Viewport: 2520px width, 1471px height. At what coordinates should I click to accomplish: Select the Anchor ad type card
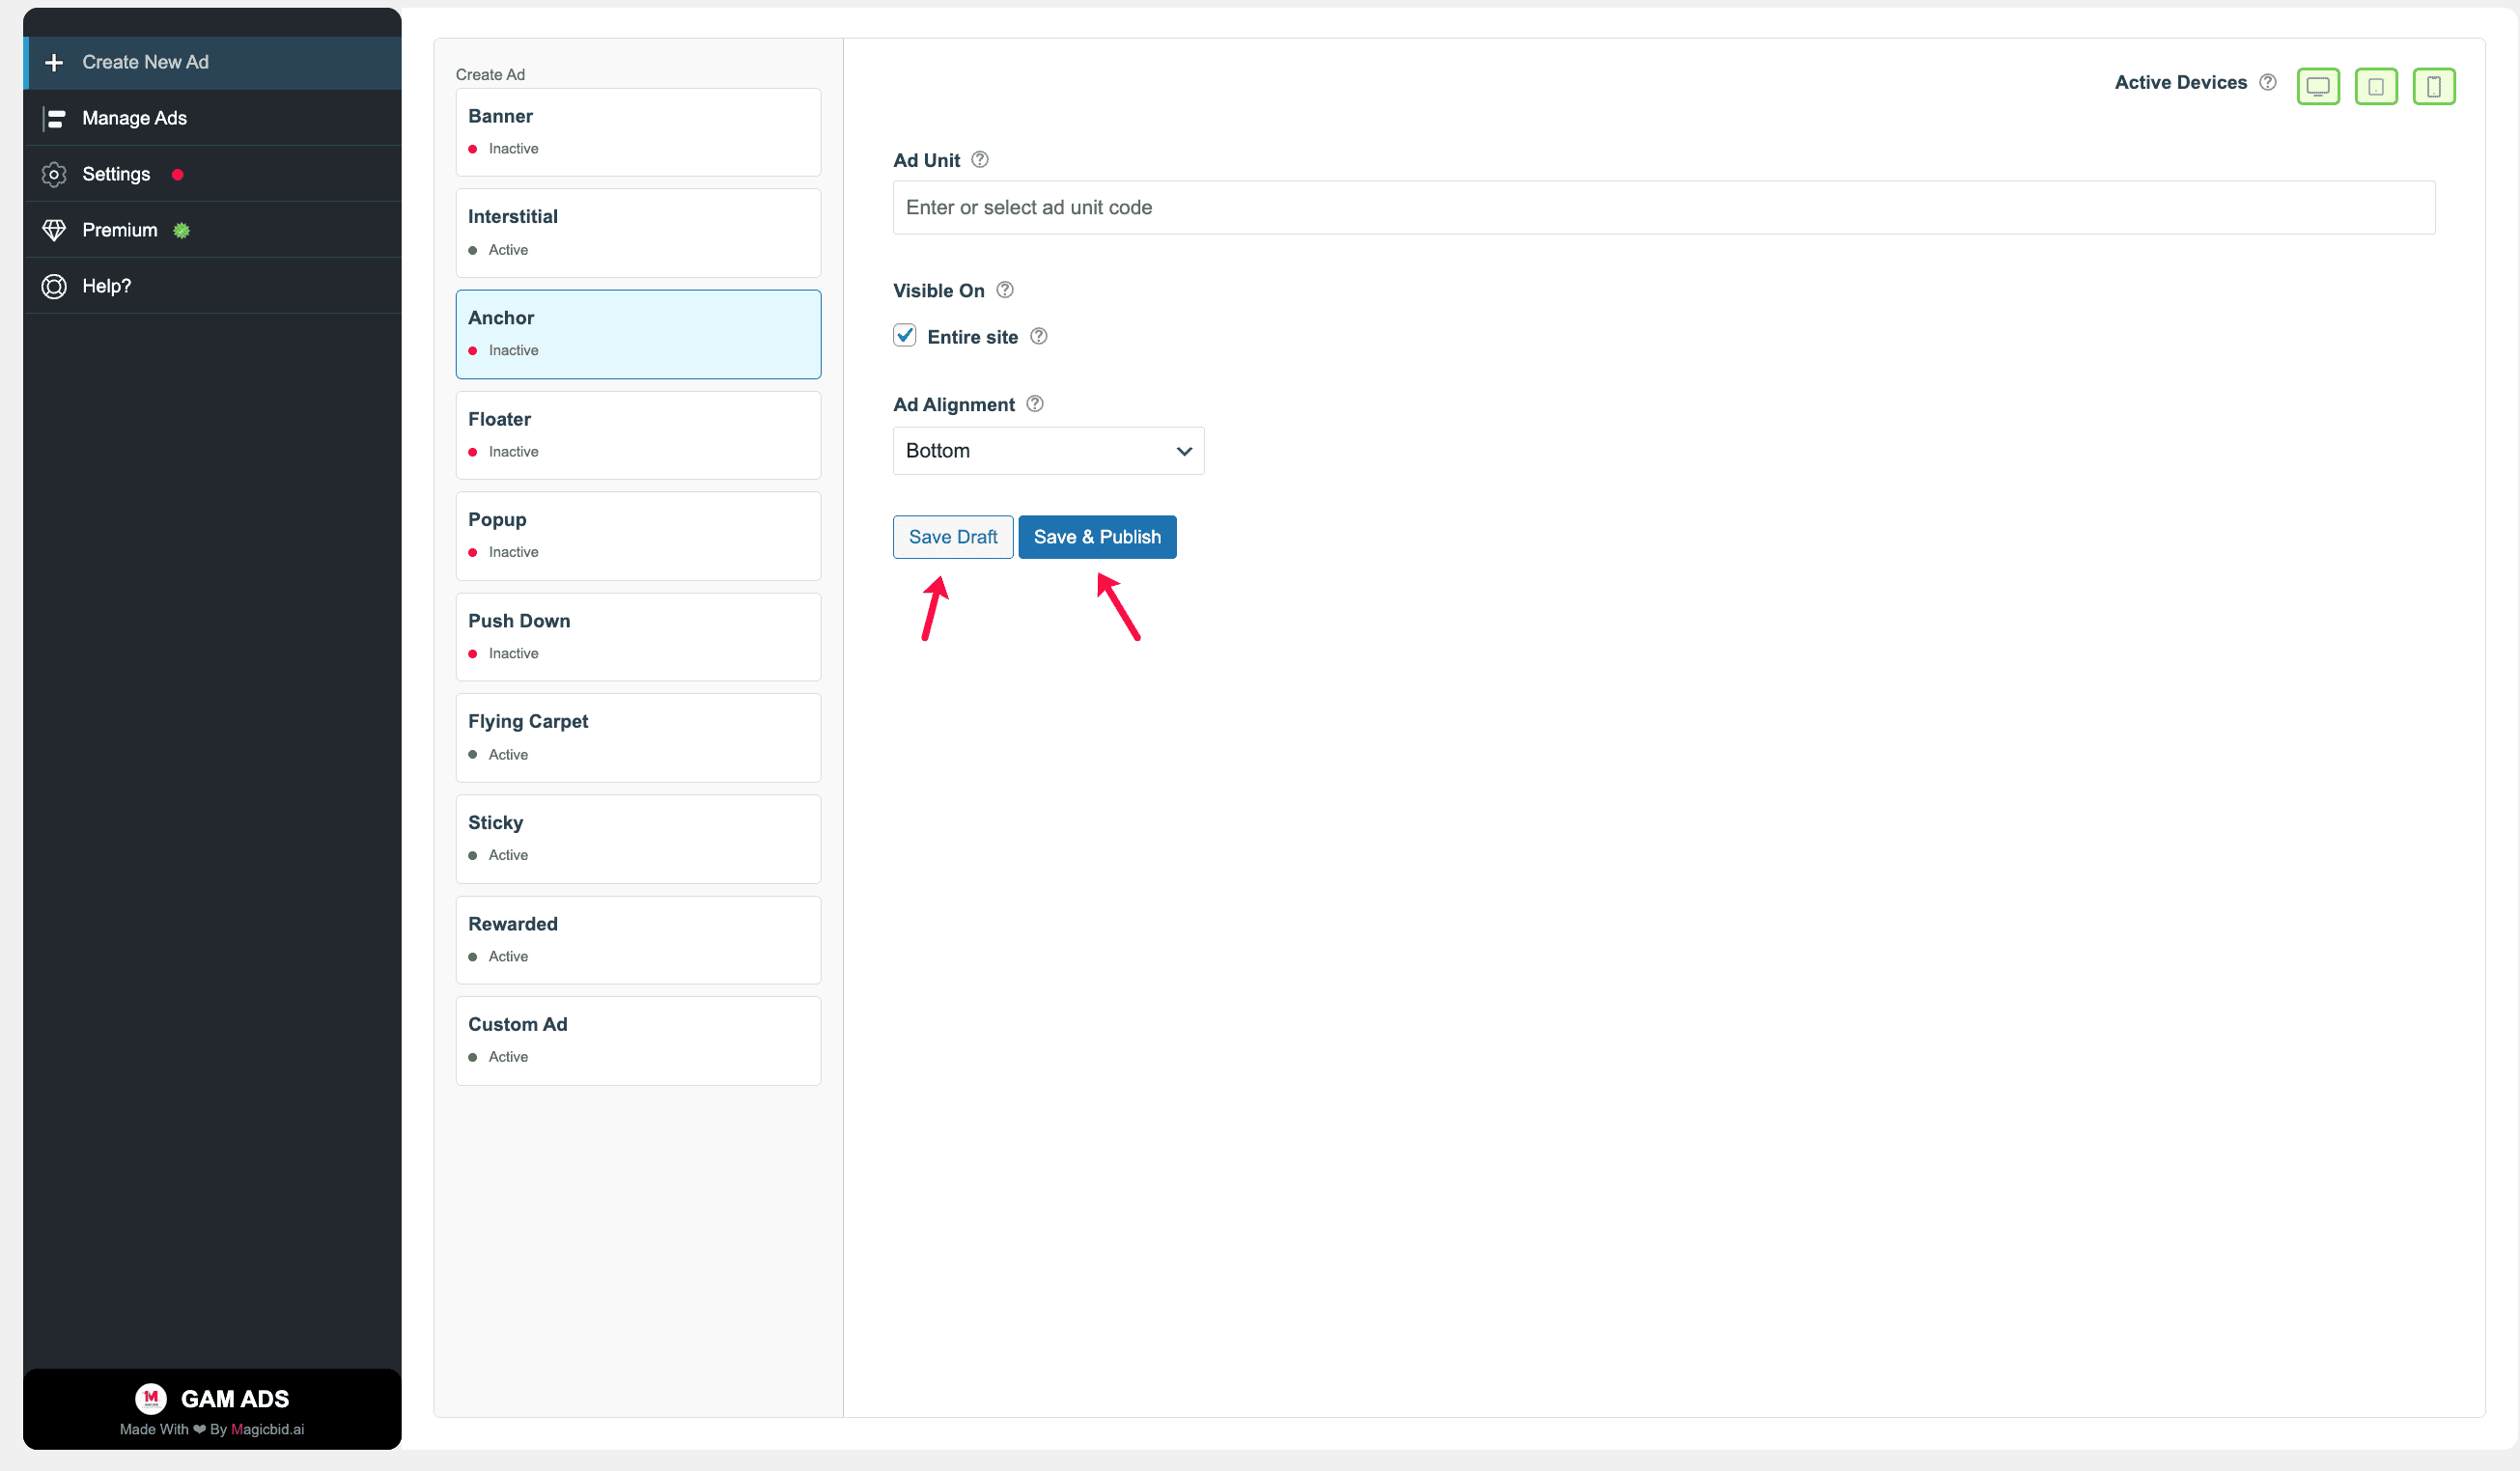[638, 334]
